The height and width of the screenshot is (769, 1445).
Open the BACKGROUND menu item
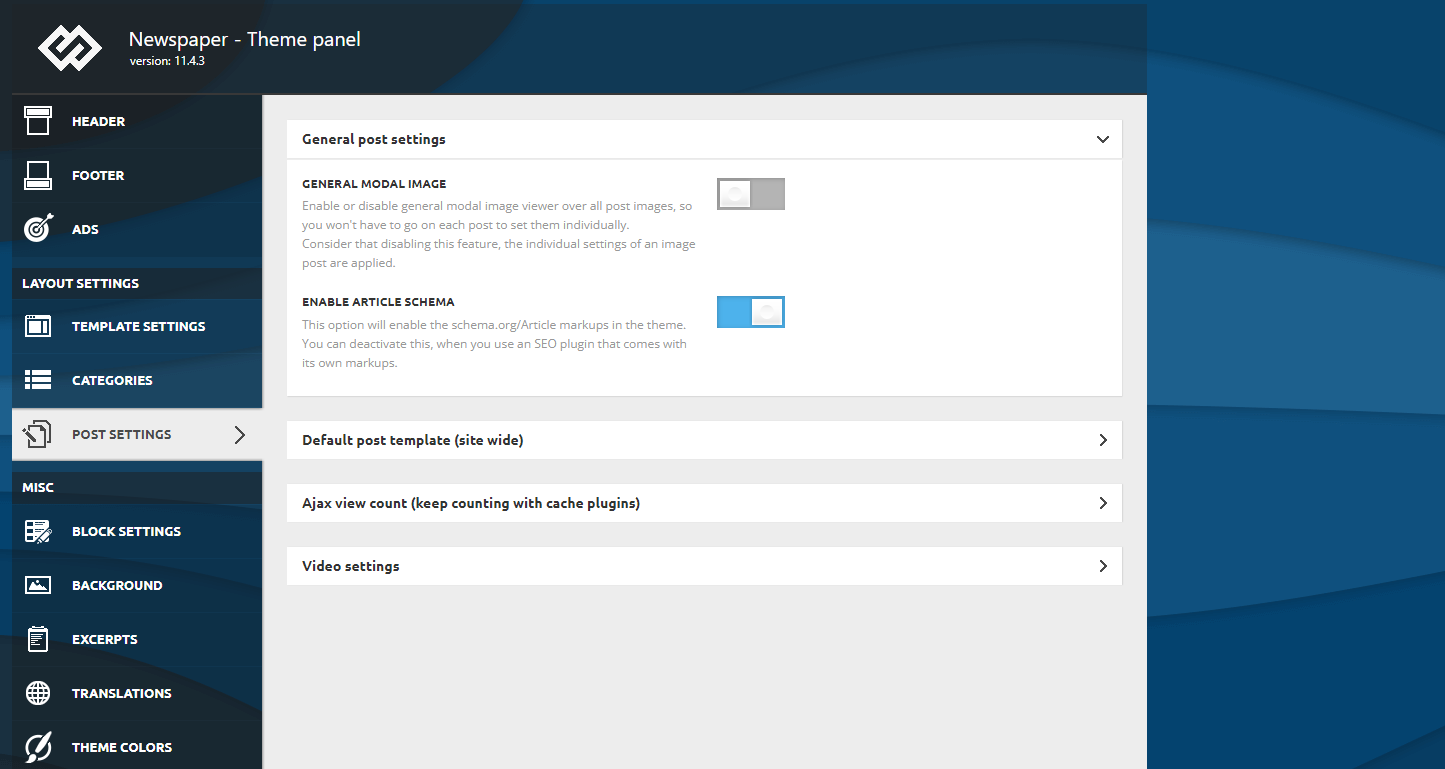point(137,585)
